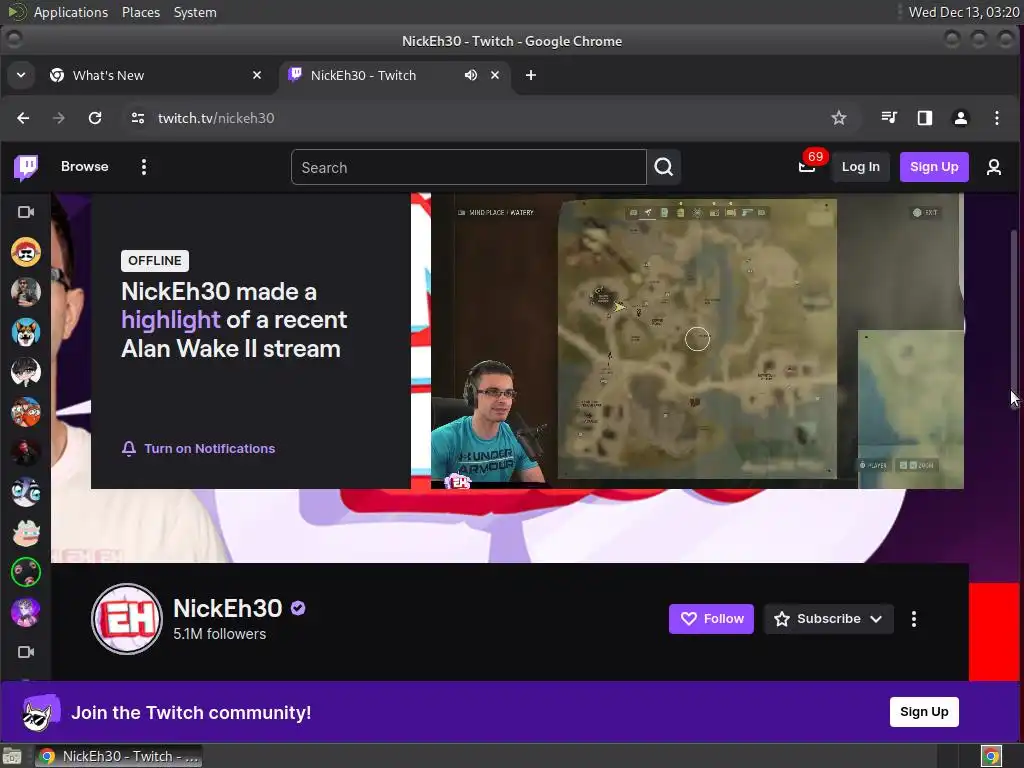Click Turn on Notifications link
This screenshot has height=768, width=1024.
(199, 449)
